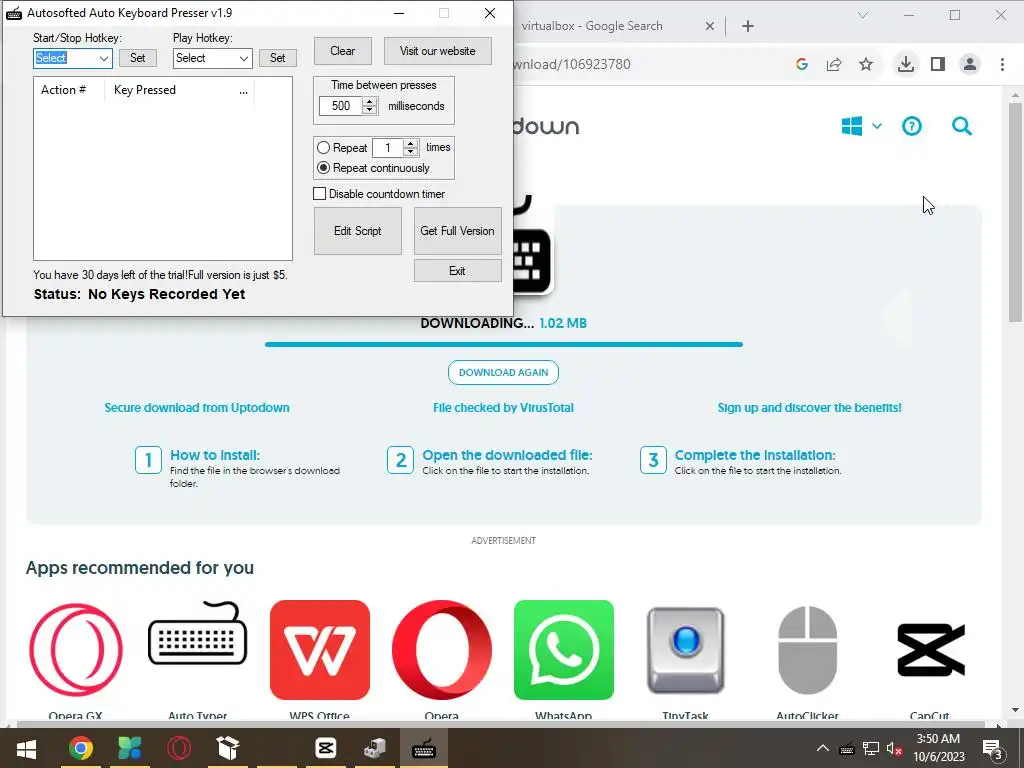The height and width of the screenshot is (768, 1024).
Task: Click Uptodown help question mark icon
Action: pos(912,126)
